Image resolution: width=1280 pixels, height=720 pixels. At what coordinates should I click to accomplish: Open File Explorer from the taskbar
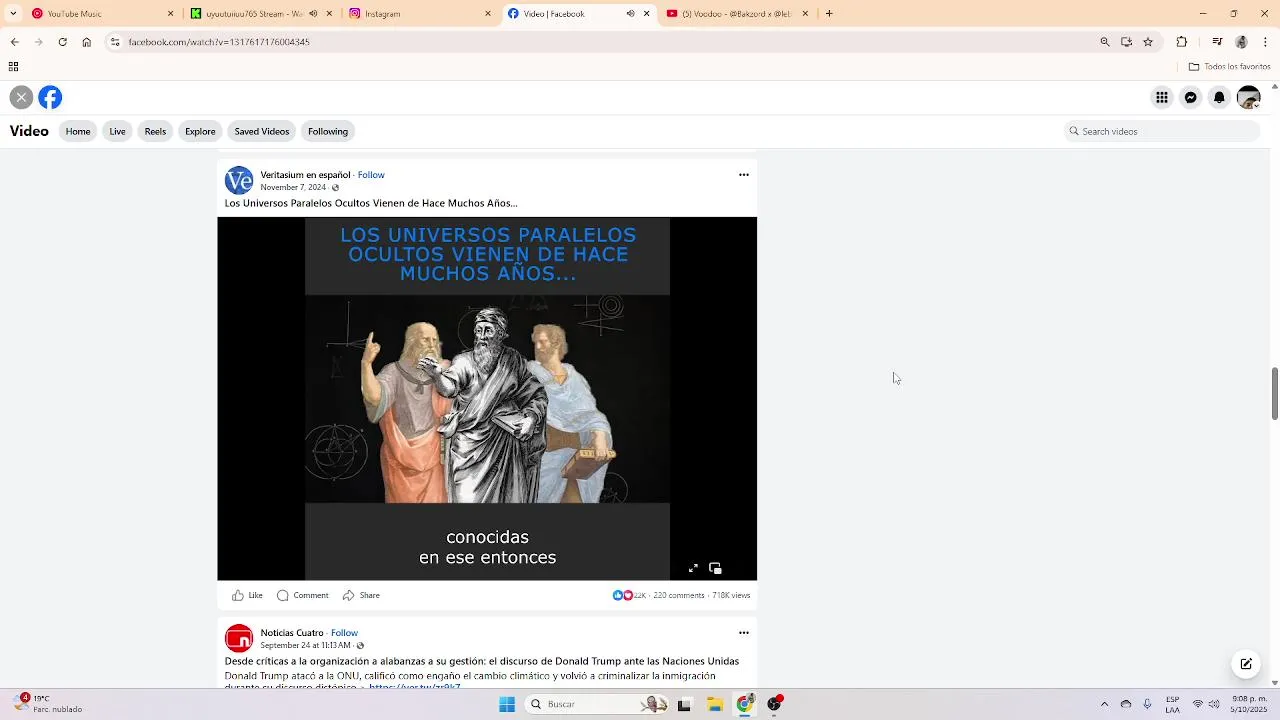click(x=715, y=704)
